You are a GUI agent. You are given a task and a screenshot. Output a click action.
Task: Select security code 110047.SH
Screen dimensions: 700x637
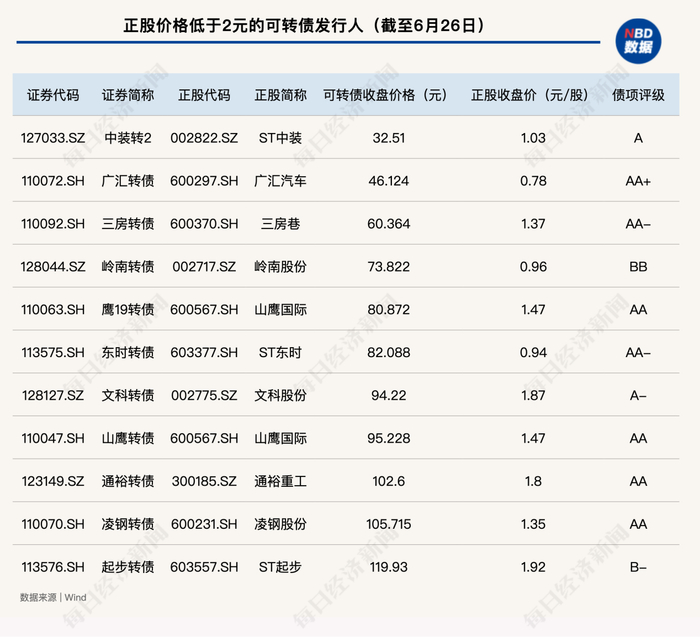tap(53, 438)
